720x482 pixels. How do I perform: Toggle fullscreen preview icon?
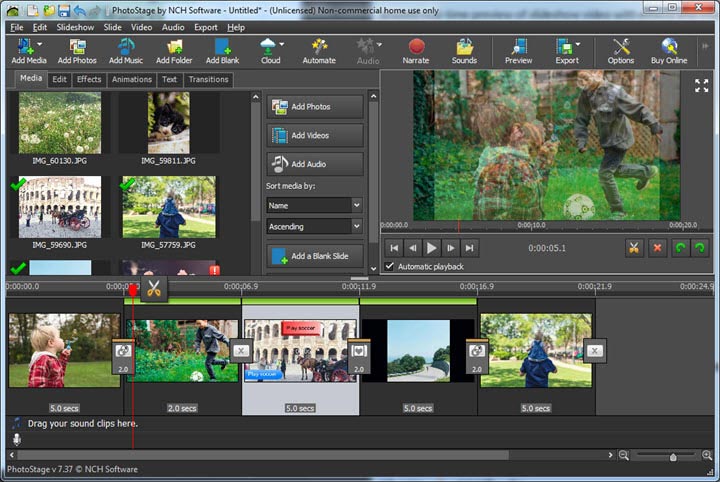pos(701,86)
